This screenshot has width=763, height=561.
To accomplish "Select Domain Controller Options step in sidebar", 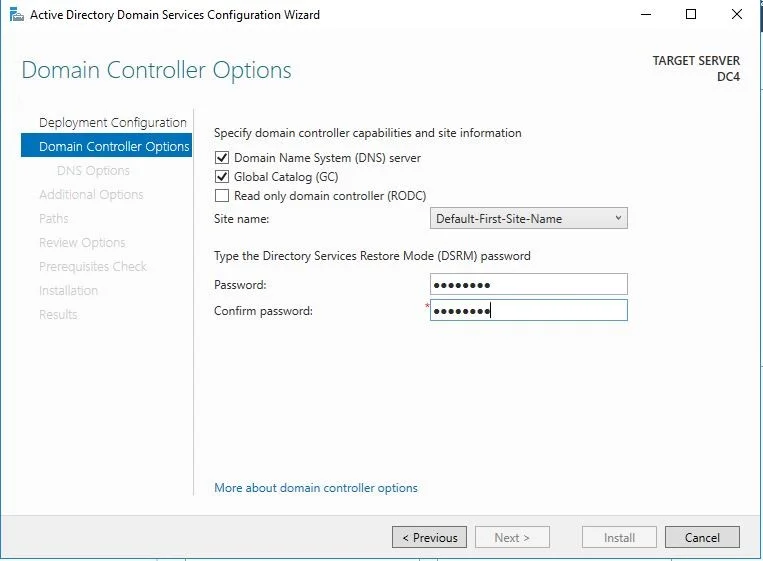I will [x=106, y=146].
